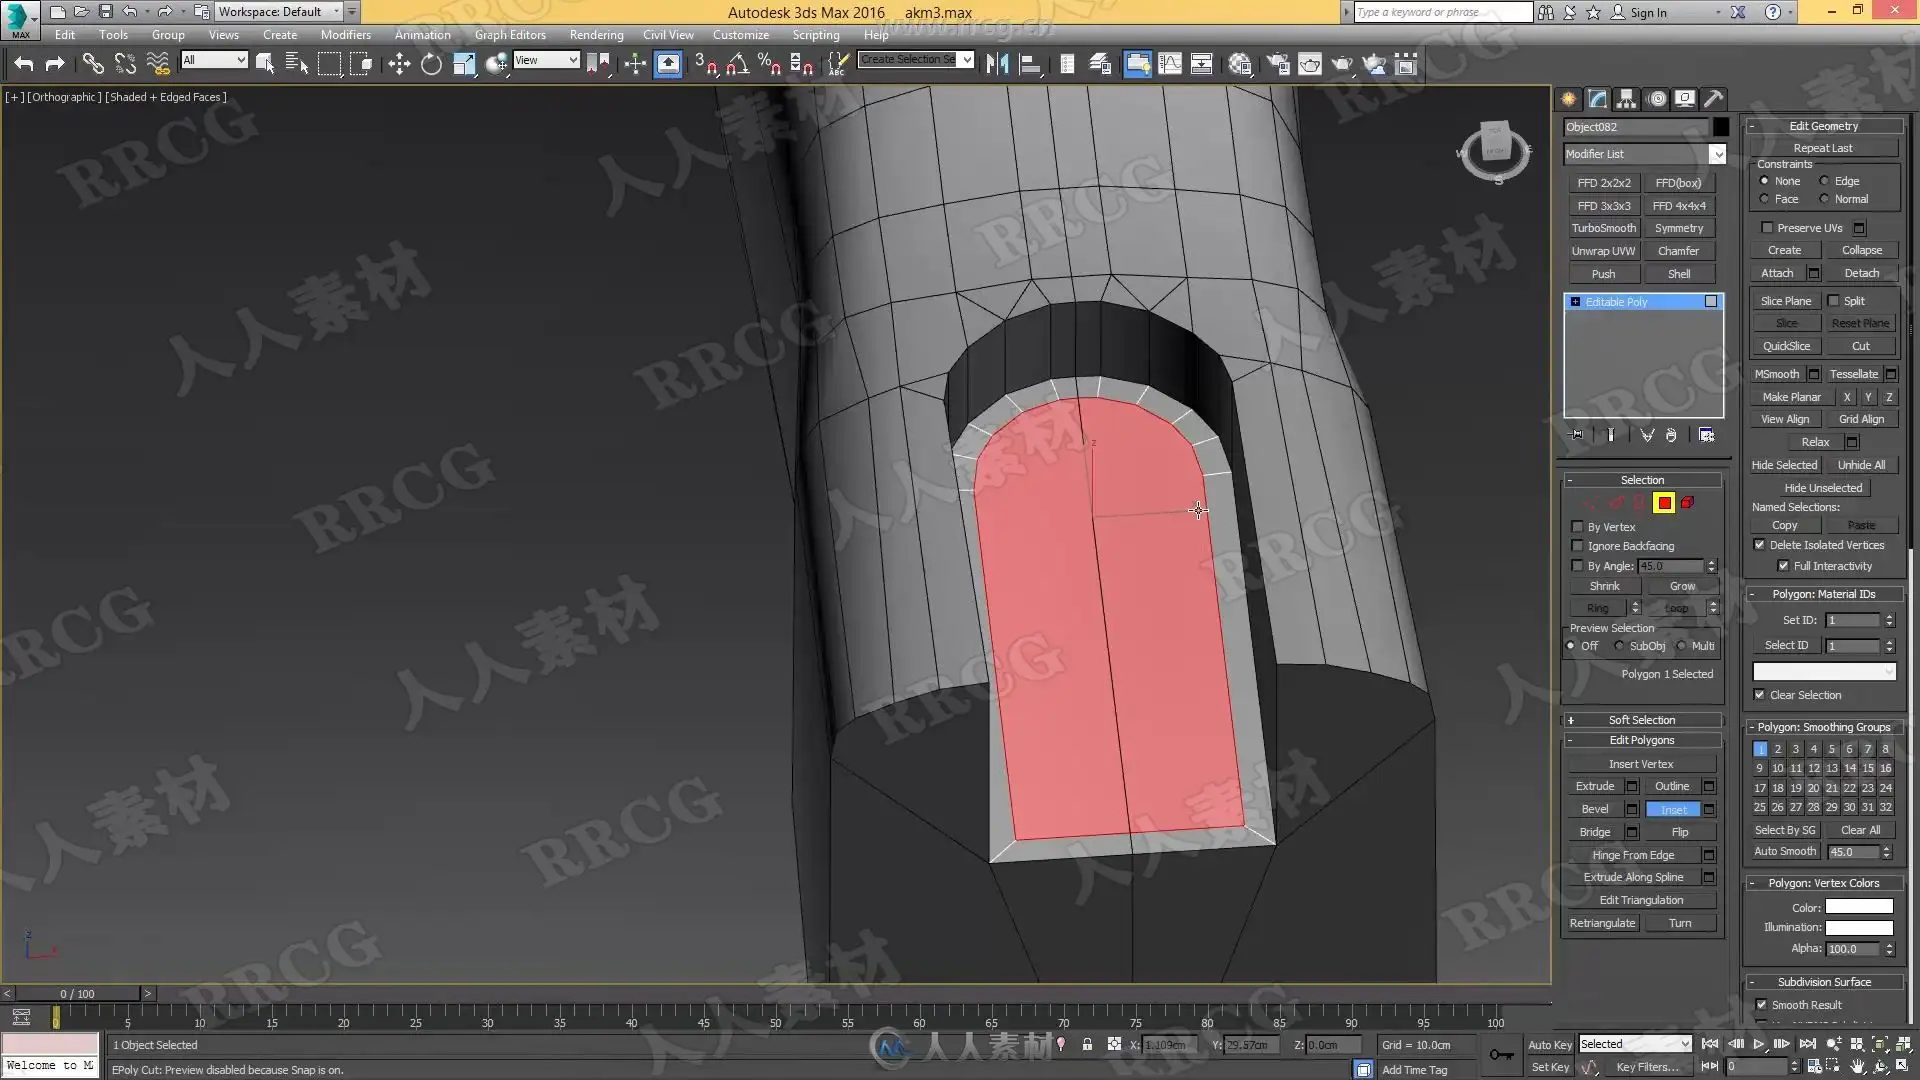Activate Element sub-object selection icon
Viewport: 1920px width, 1080px height.
coord(1688,503)
